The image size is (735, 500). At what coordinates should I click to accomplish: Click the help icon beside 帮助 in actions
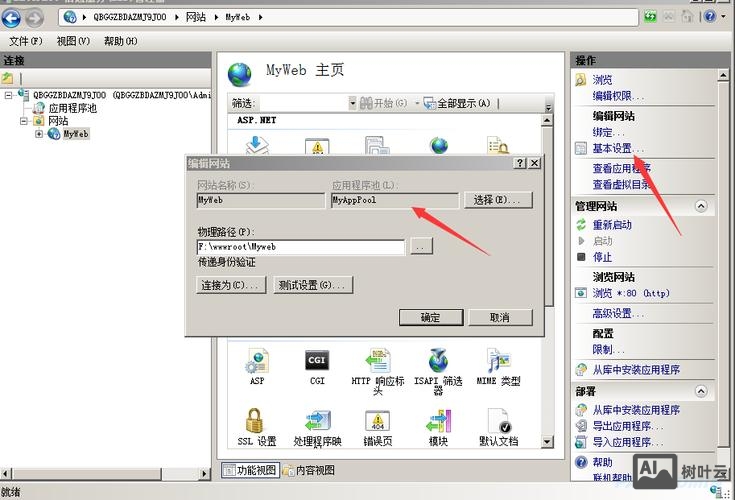pyautogui.click(x=581, y=462)
